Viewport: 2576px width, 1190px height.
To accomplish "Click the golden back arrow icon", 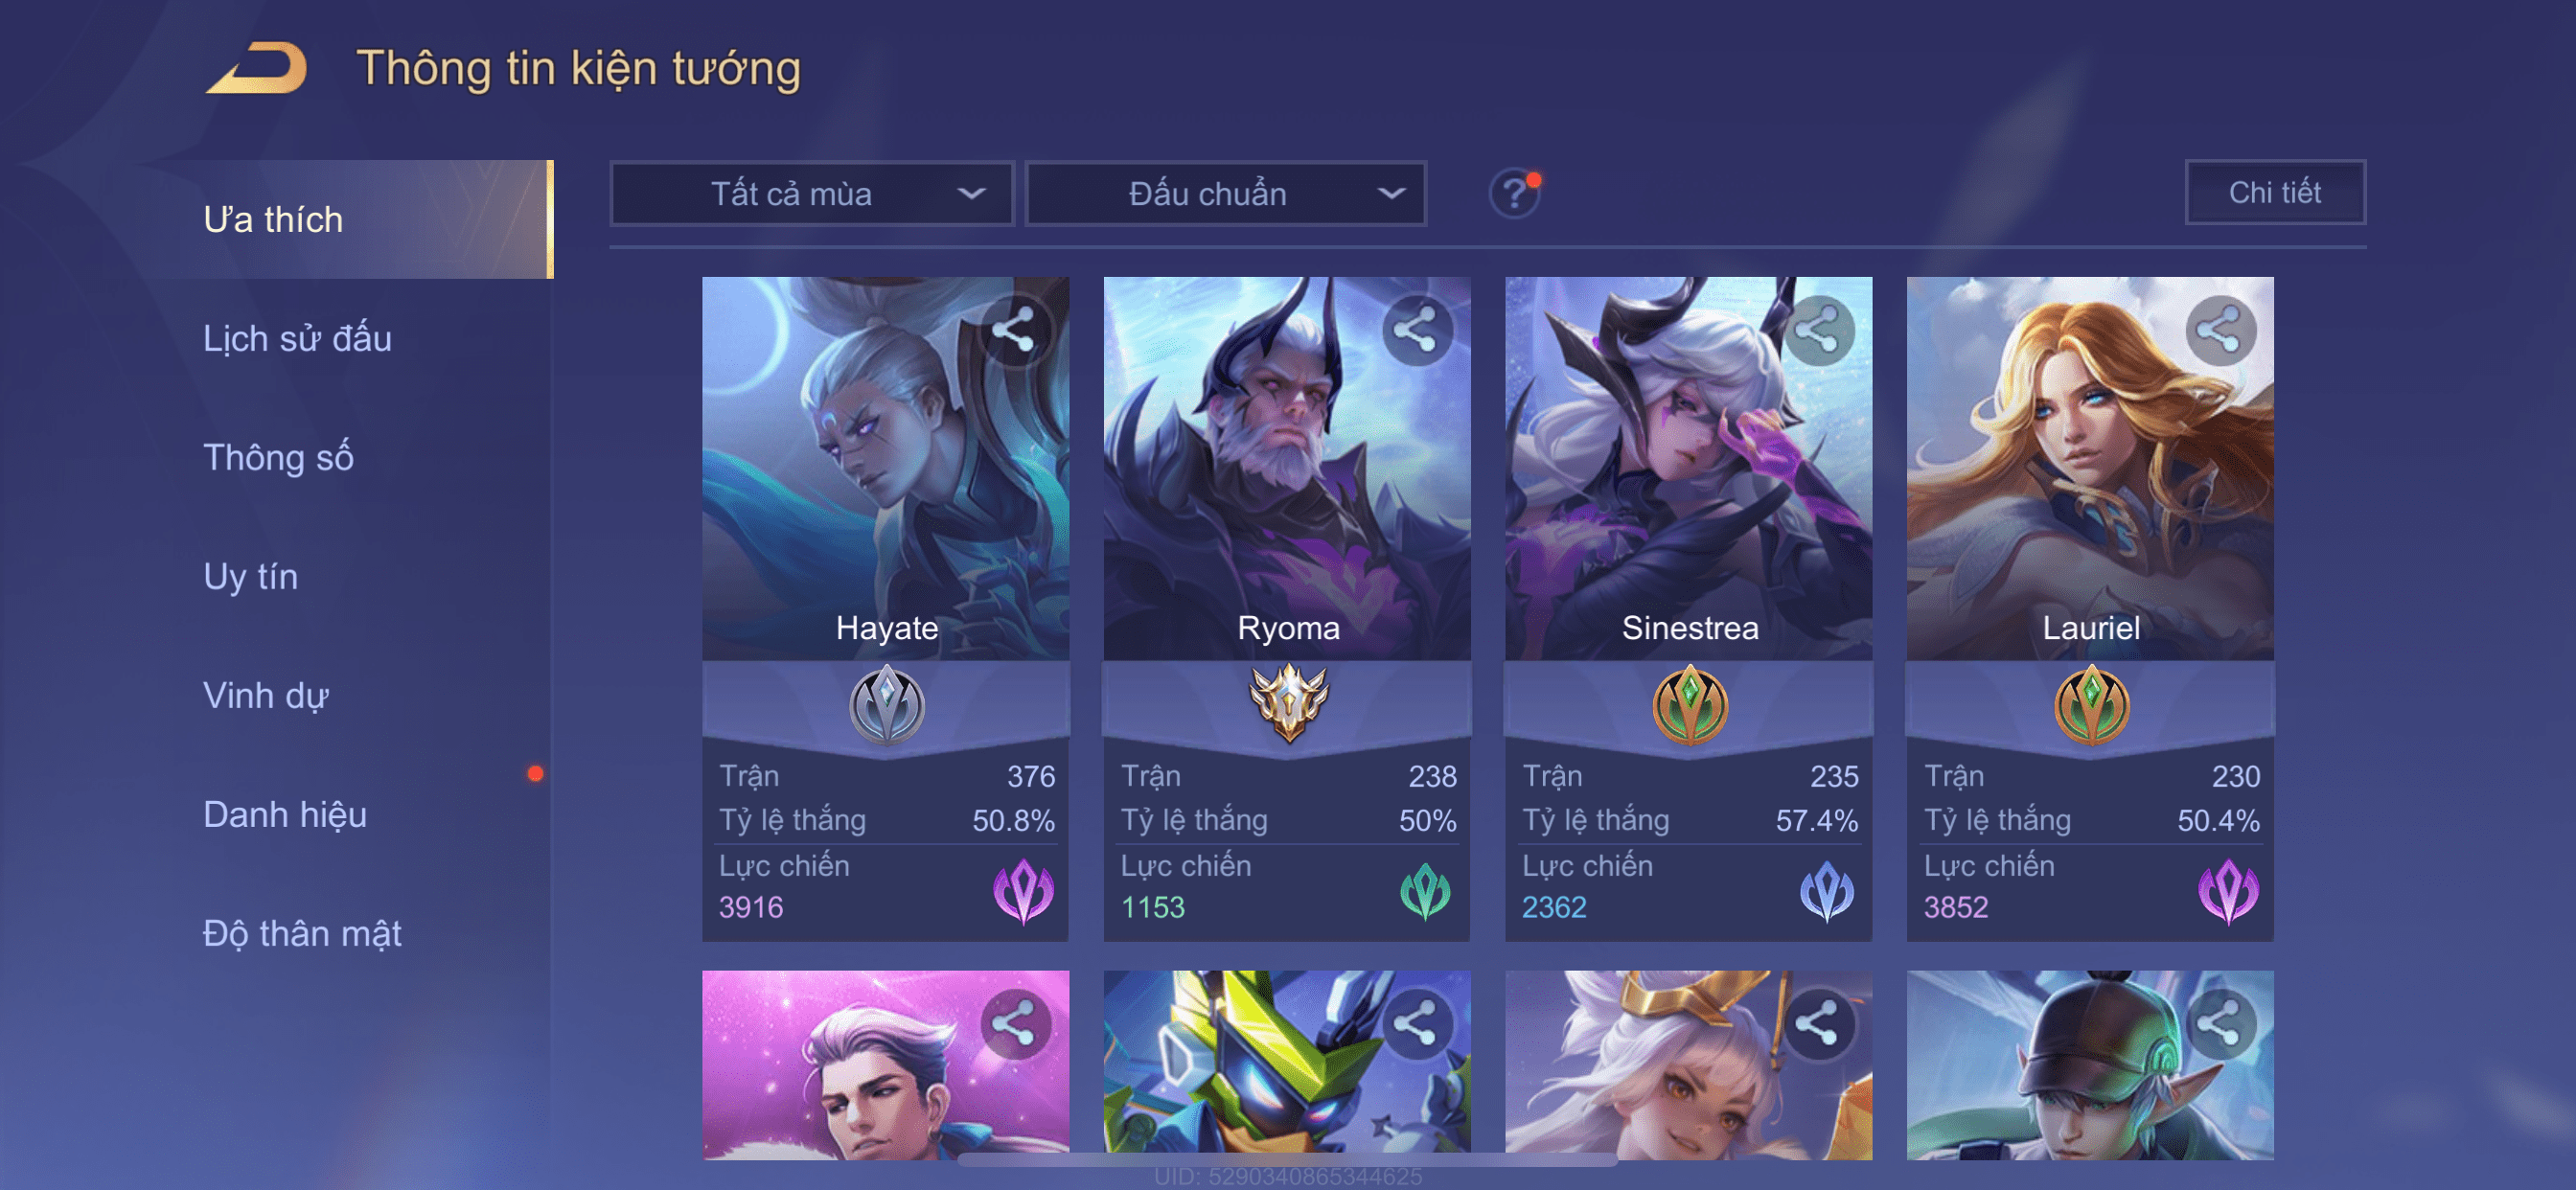I will pyautogui.click(x=257, y=68).
